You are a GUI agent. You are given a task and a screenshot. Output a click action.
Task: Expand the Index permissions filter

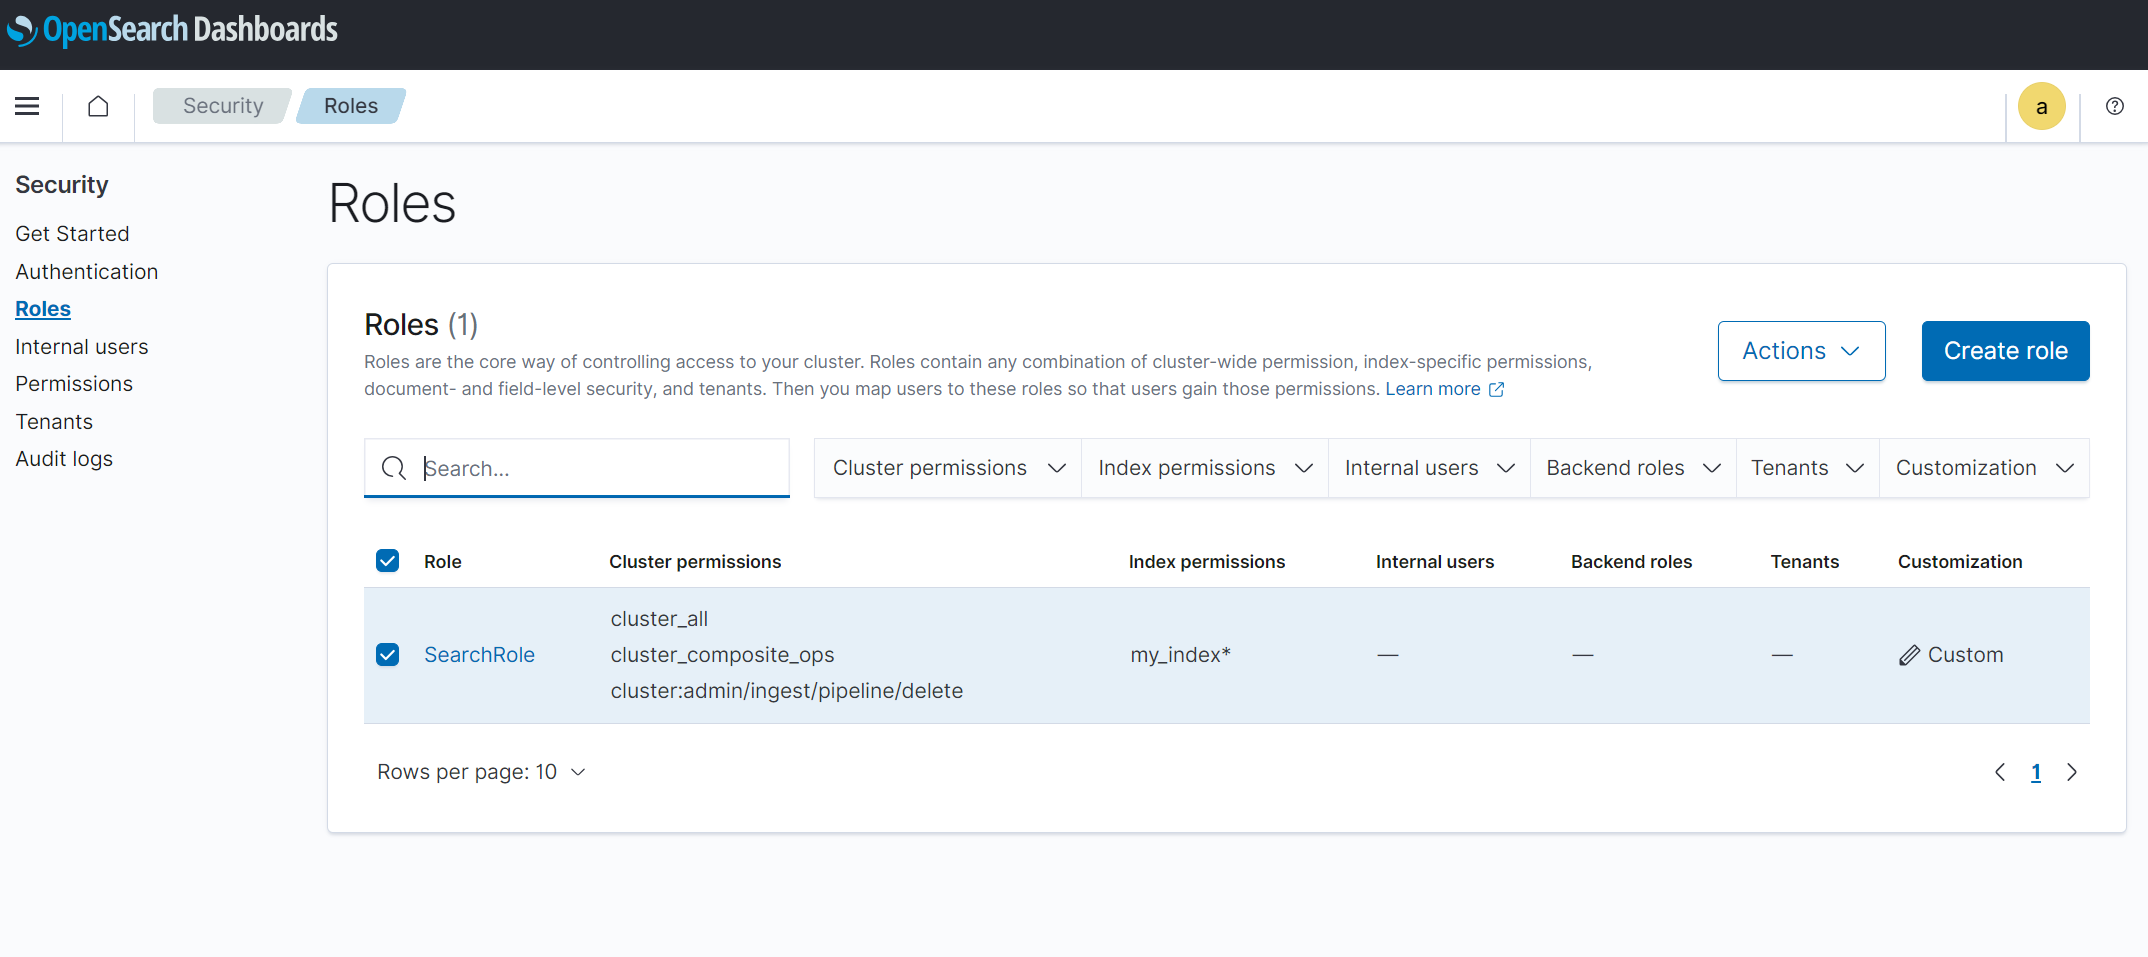[x=1205, y=468]
